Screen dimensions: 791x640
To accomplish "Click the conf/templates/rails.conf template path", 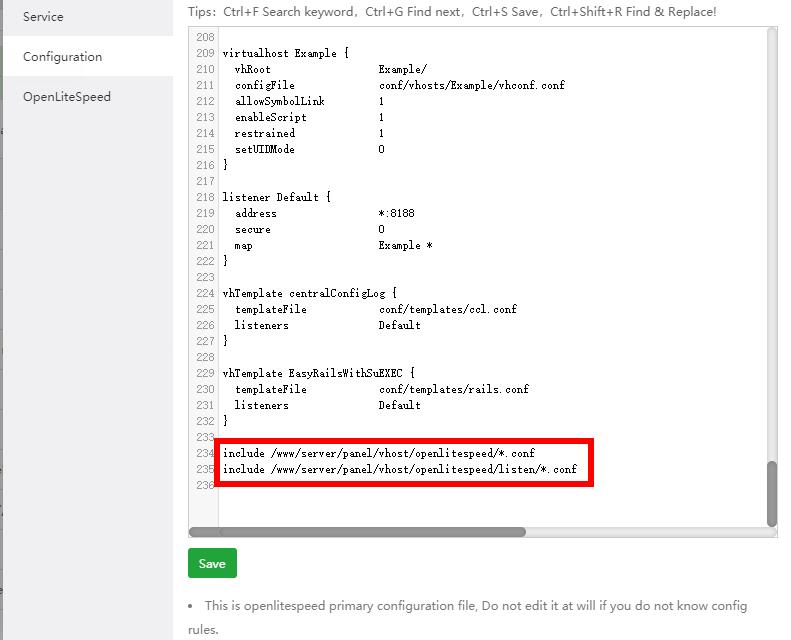I will click(x=453, y=389).
